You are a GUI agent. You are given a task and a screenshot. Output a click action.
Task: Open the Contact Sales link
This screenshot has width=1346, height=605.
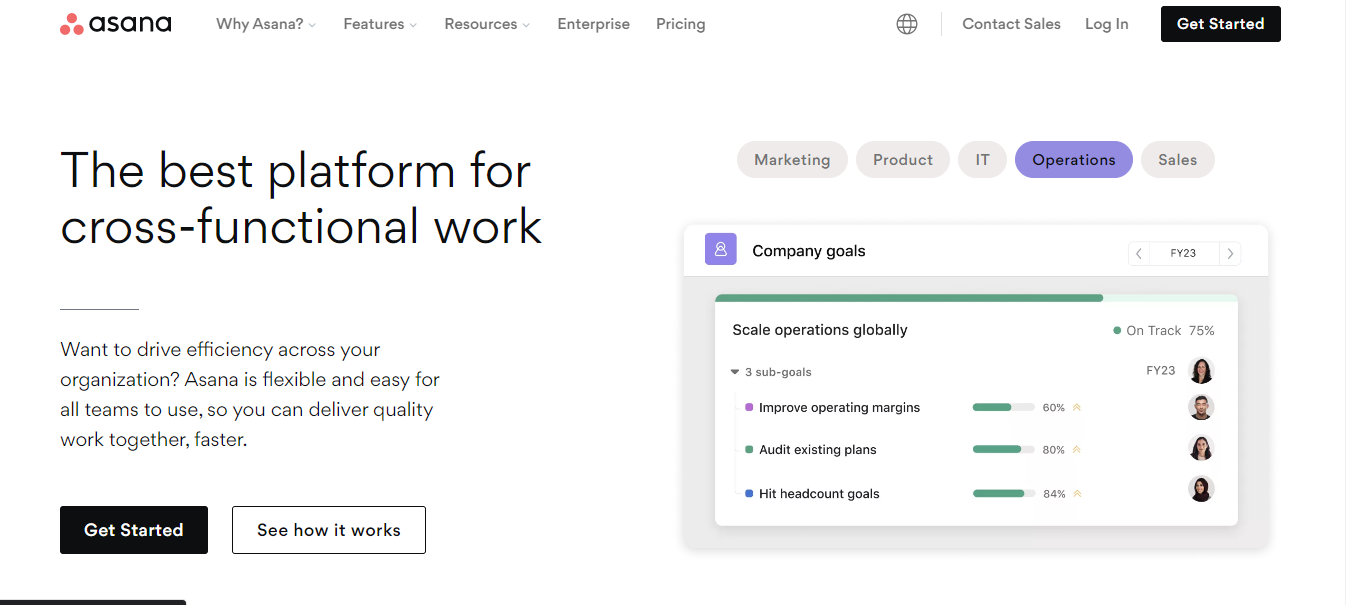[x=1011, y=23]
